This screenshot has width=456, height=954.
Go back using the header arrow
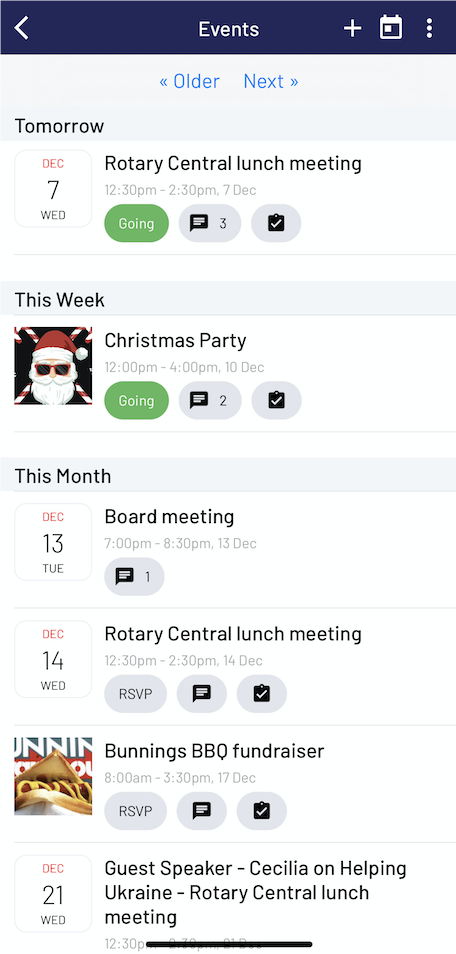(x=22, y=28)
